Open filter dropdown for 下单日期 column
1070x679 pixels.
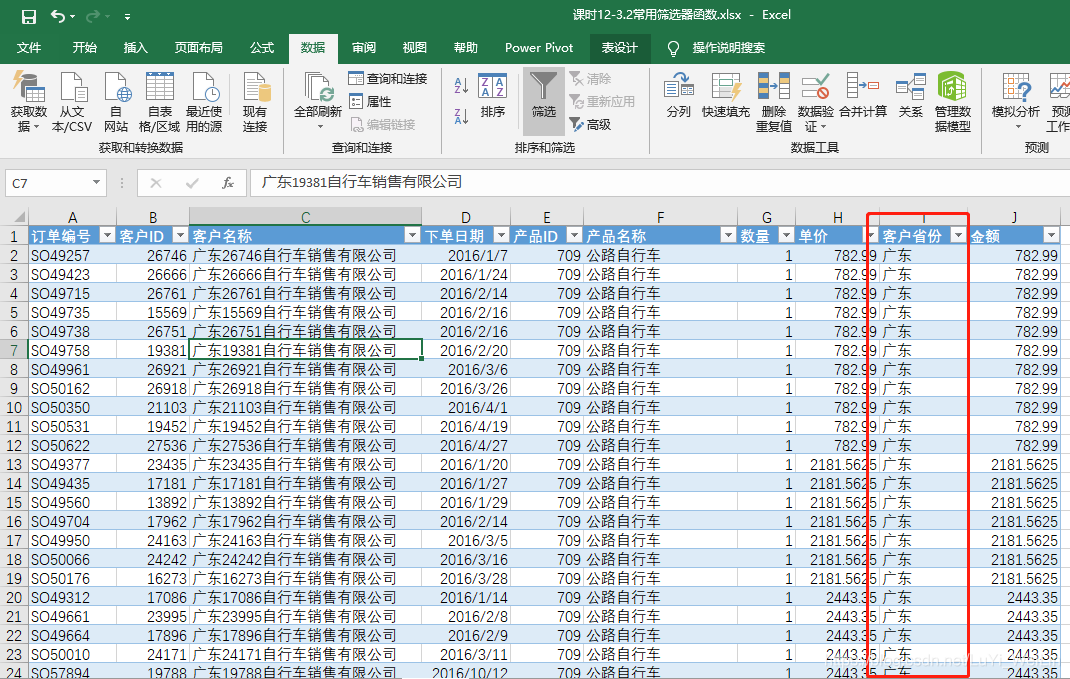(501, 235)
